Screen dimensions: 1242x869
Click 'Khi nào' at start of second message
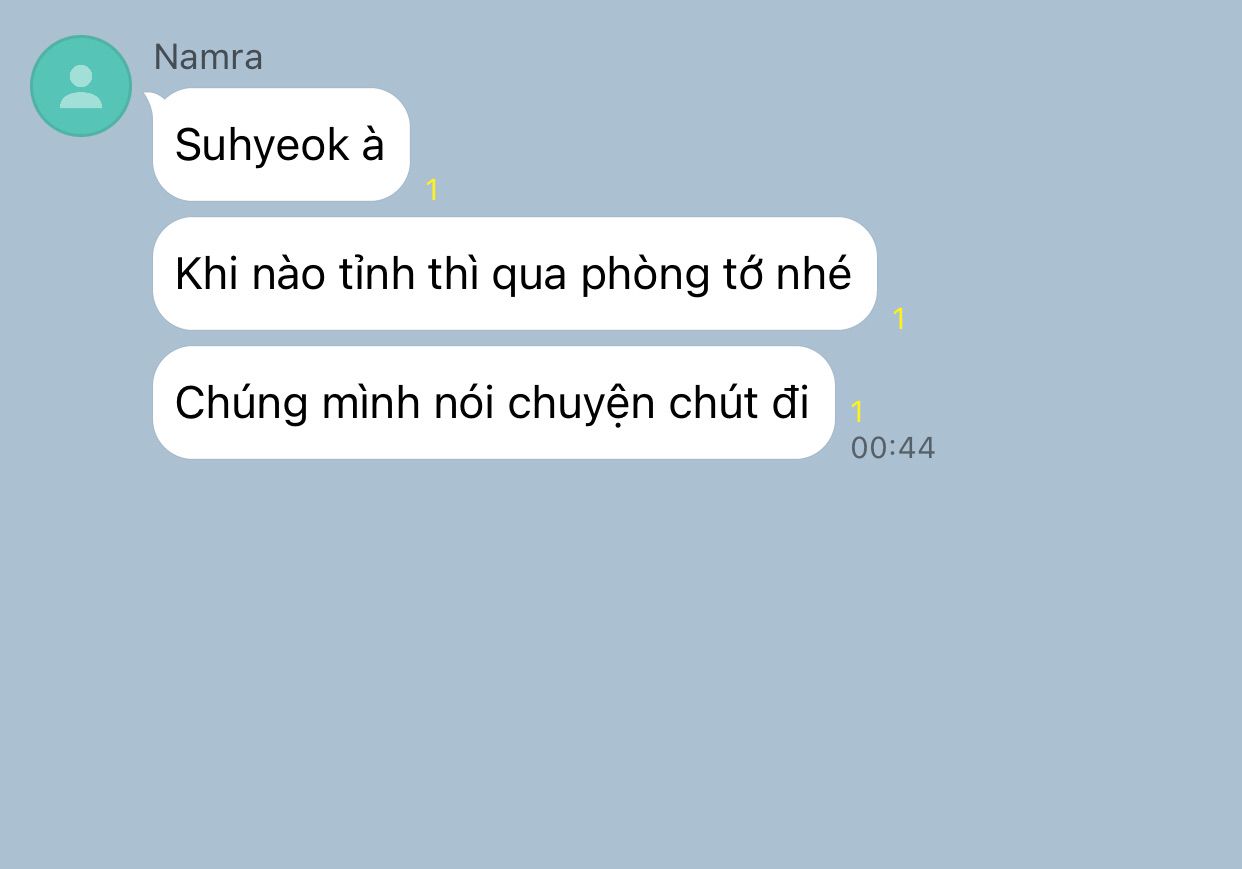point(250,274)
